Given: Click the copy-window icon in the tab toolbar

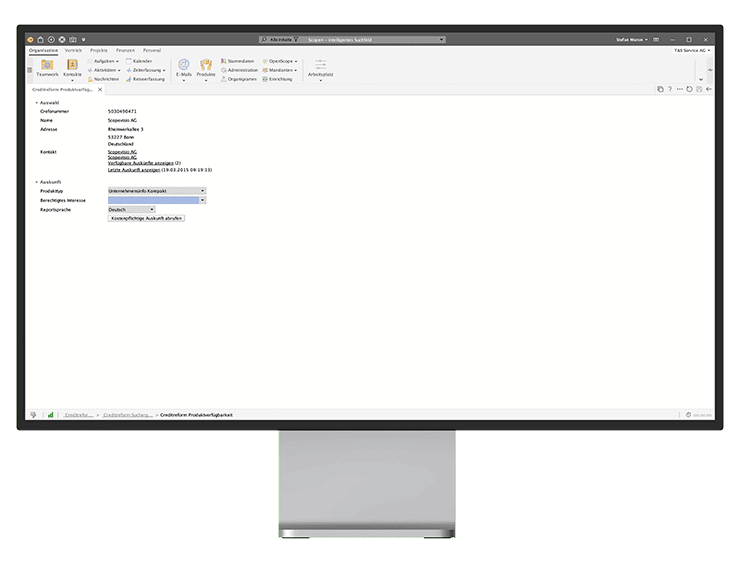Looking at the screenshot, I should [660, 89].
